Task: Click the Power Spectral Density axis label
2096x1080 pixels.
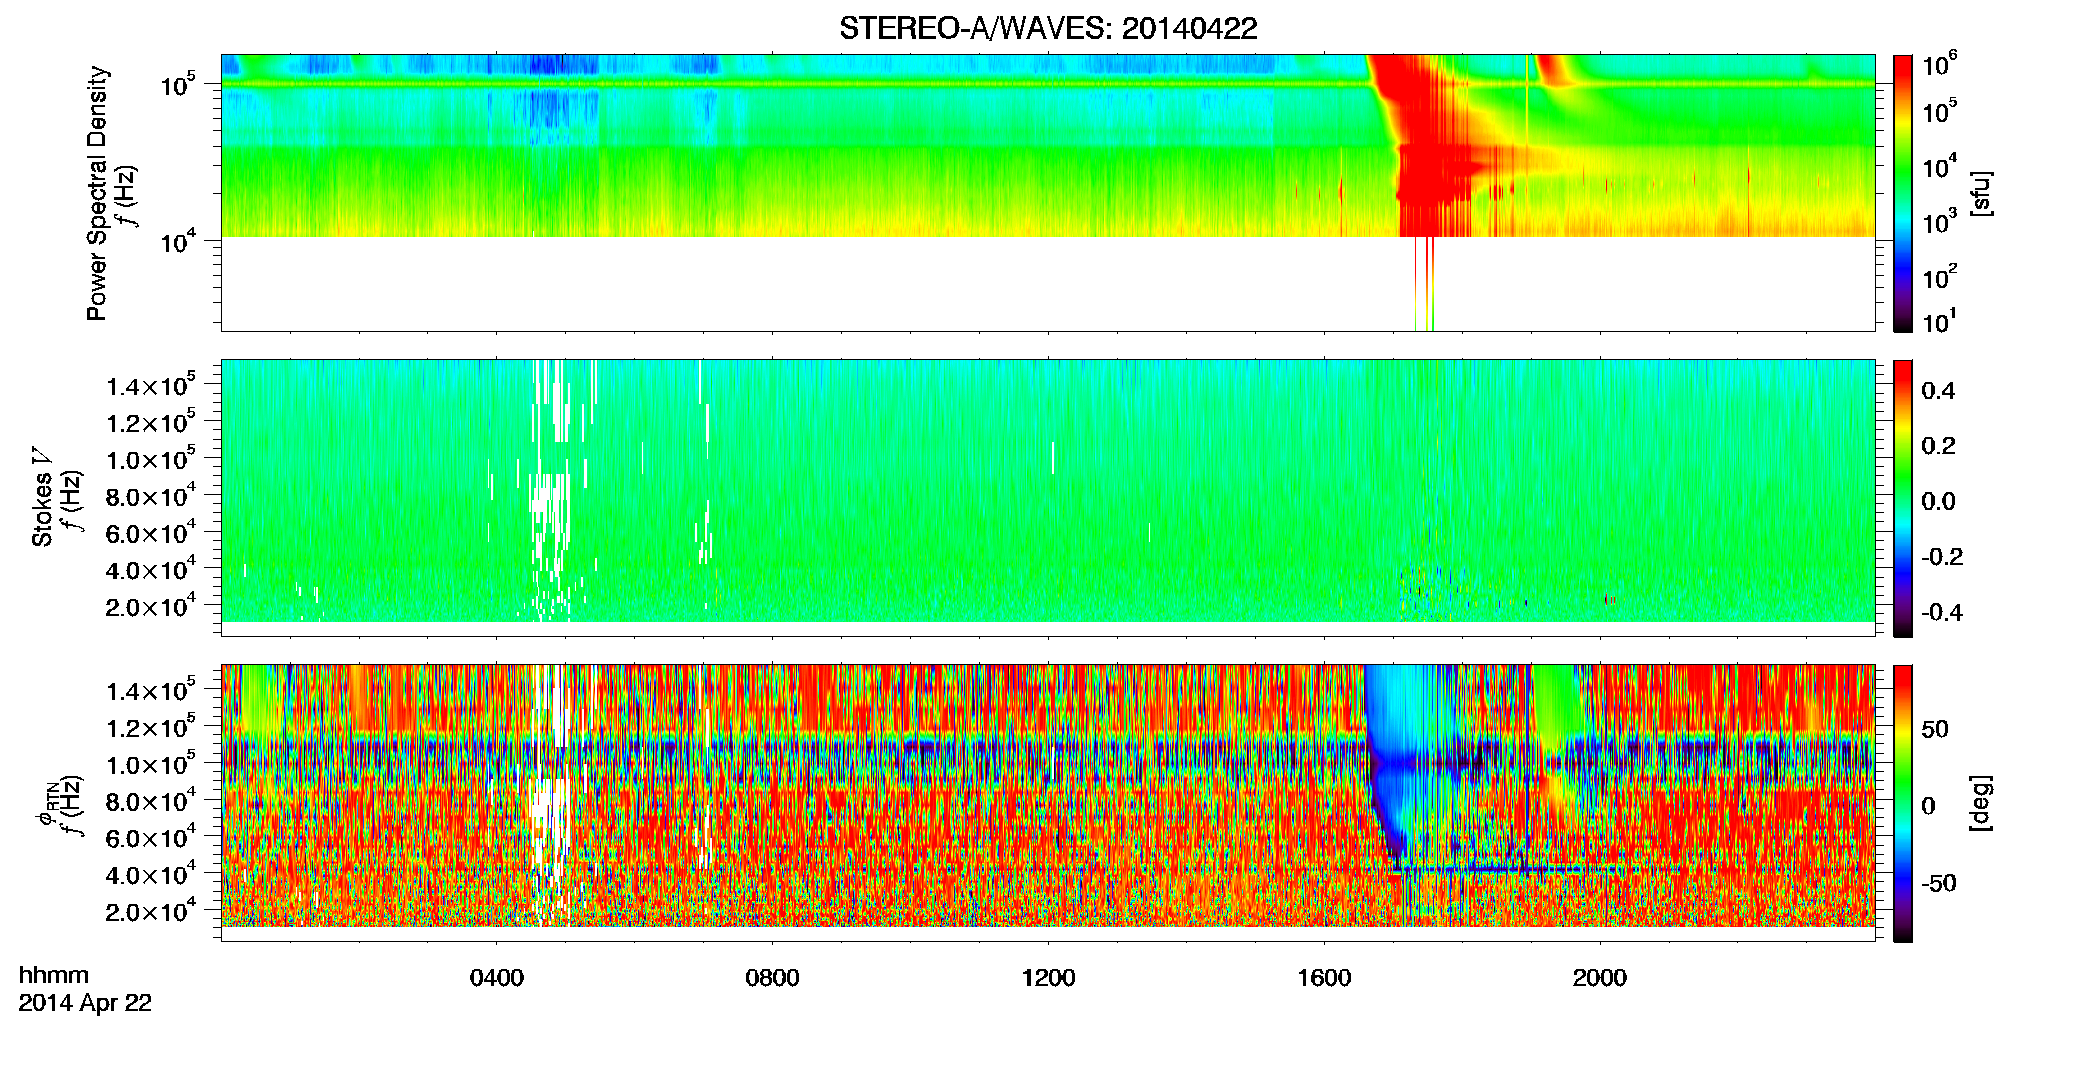Action: point(97,193)
